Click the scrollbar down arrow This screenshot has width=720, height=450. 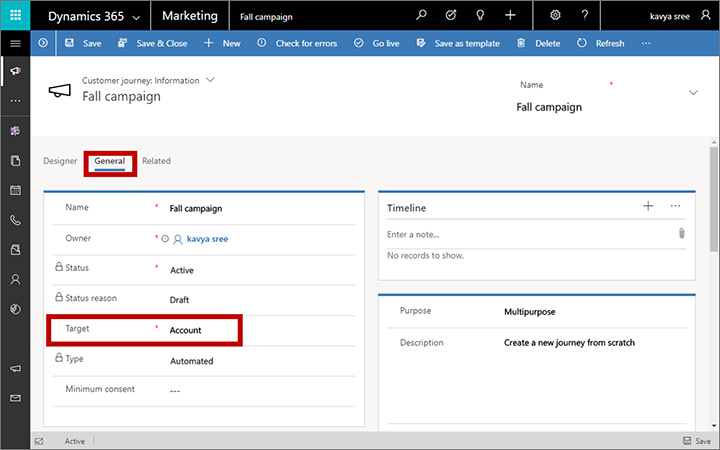click(714, 426)
